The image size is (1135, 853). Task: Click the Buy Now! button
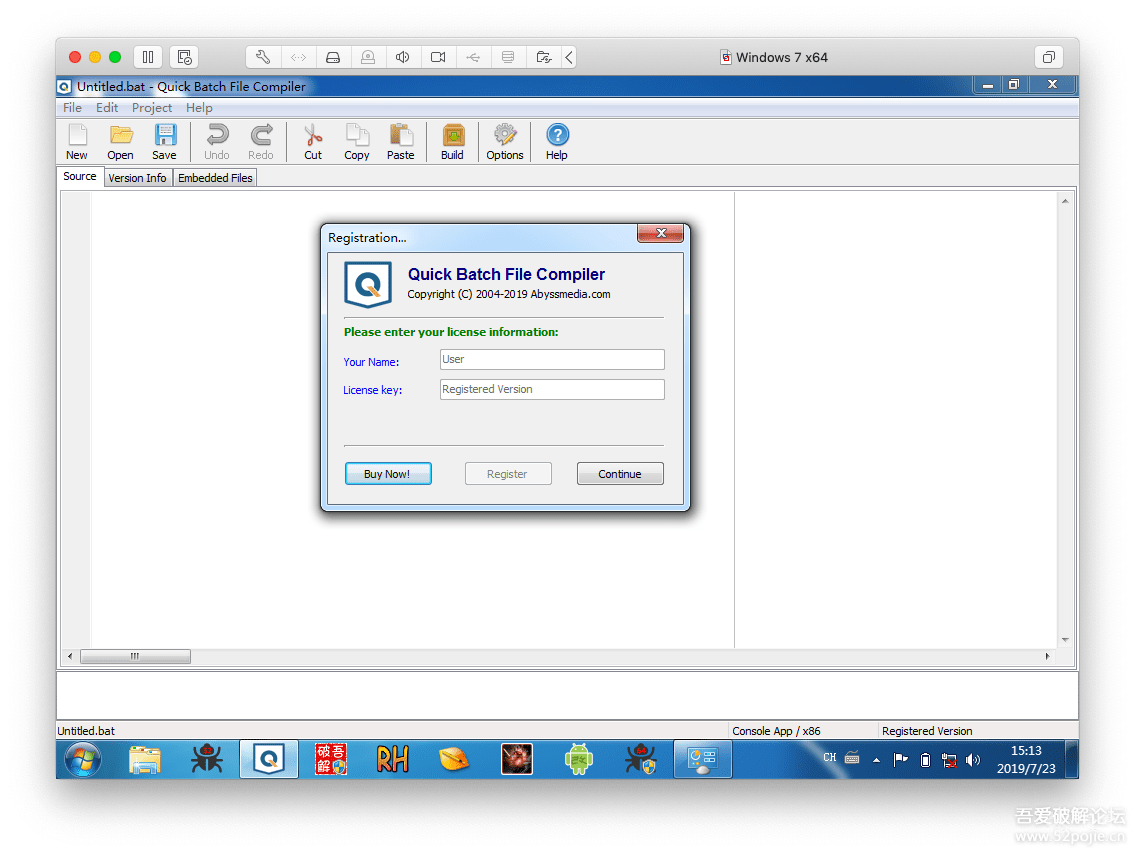tap(388, 474)
